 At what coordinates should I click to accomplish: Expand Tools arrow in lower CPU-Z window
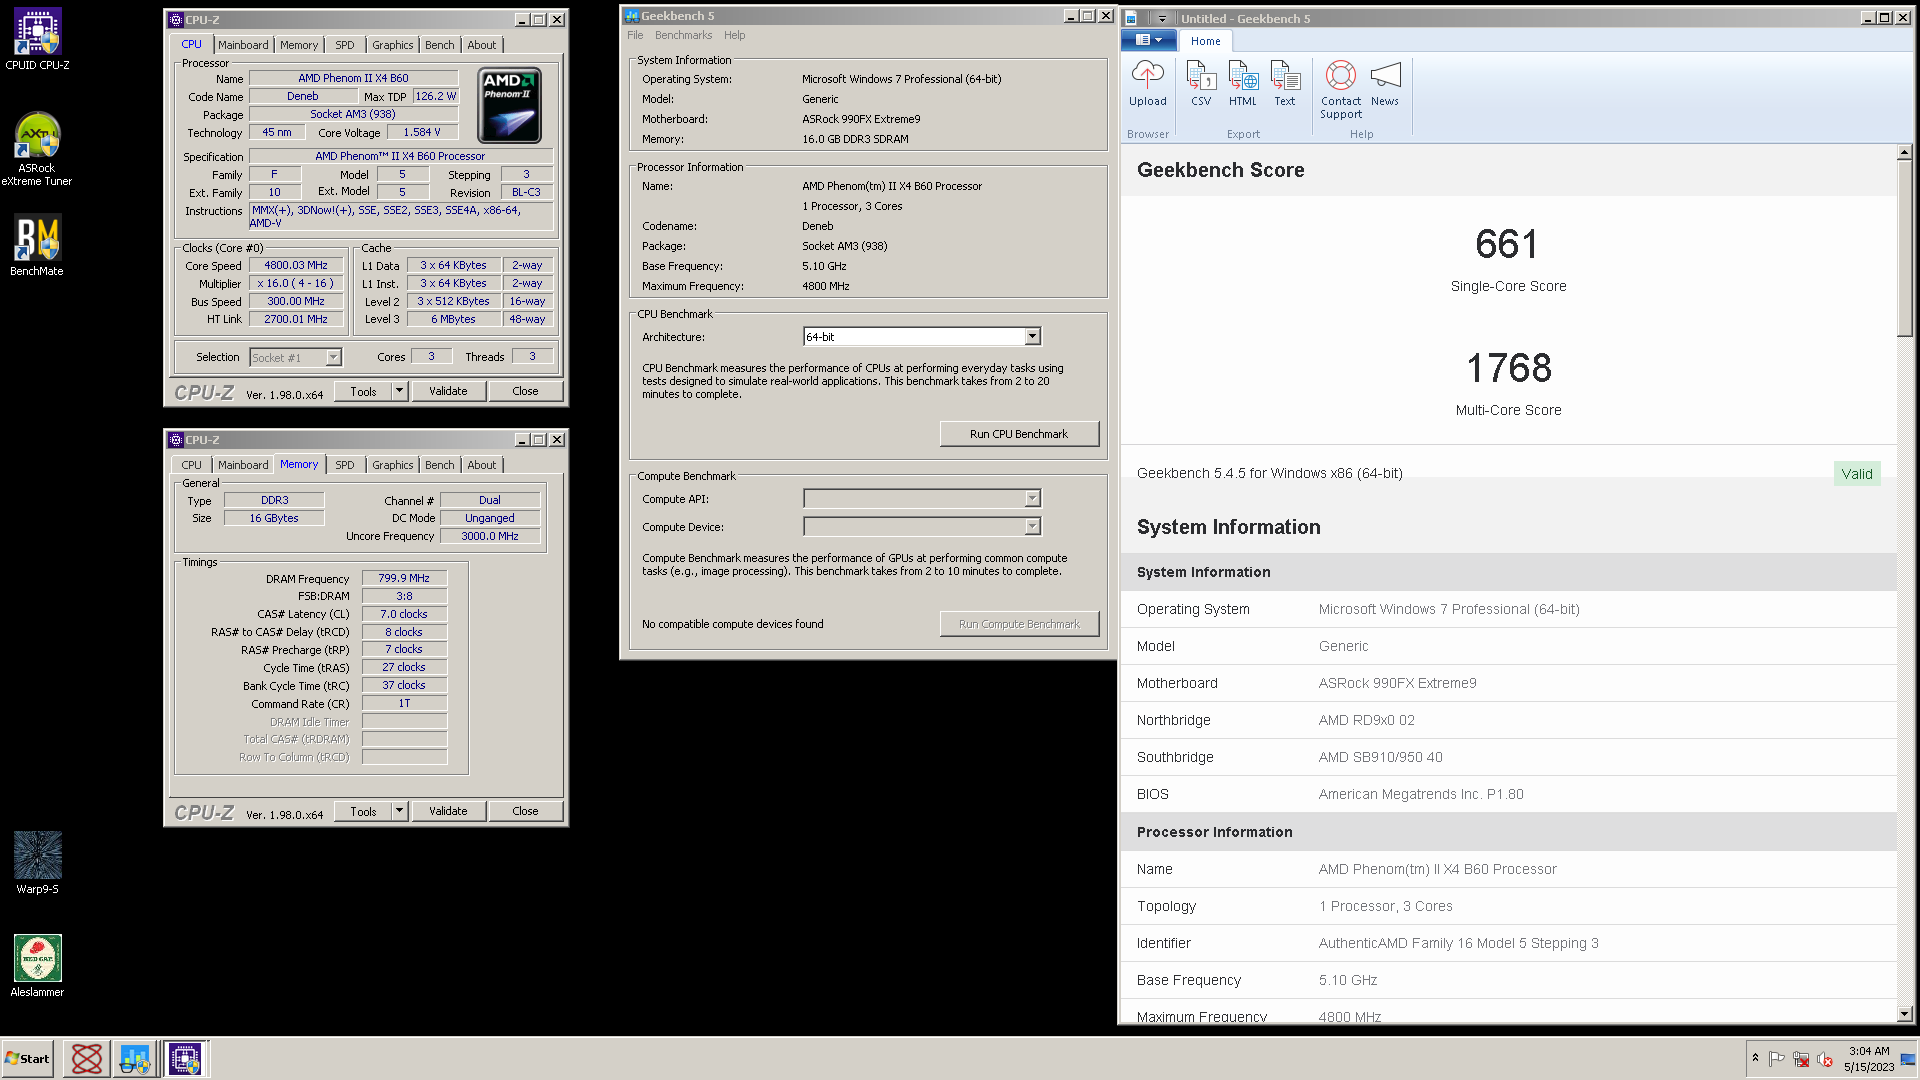point(399,811)
